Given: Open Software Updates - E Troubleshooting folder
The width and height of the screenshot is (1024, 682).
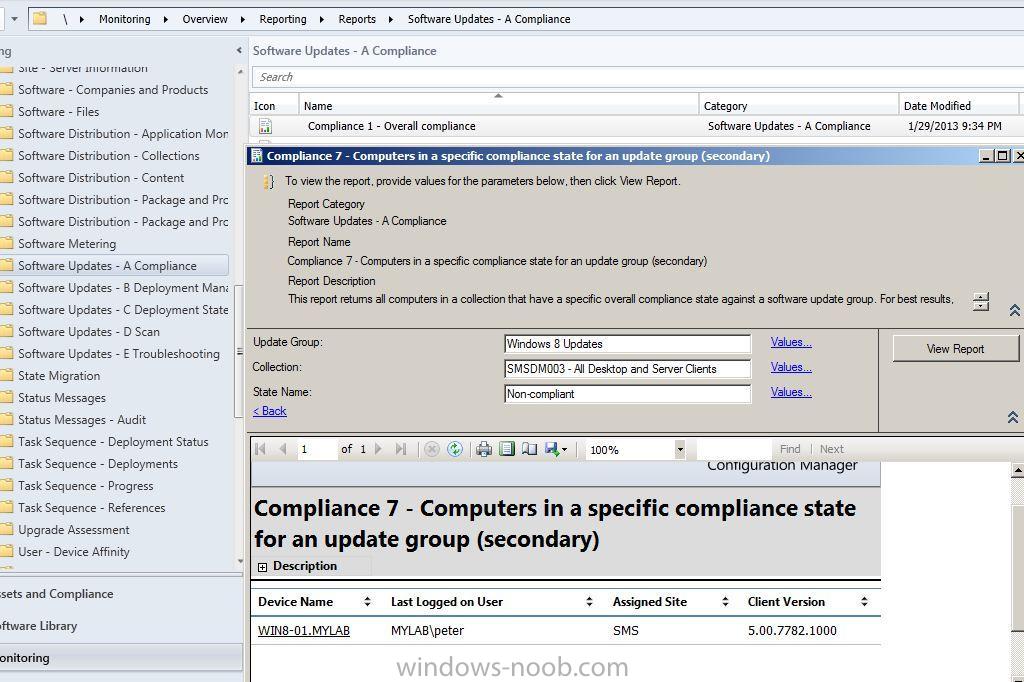Looking at the screenshot, I should (119, 353).
